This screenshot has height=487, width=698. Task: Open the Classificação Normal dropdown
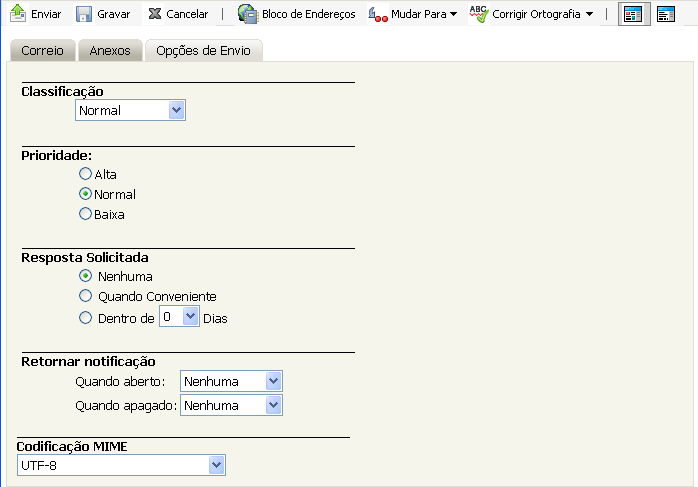click(x=130, y=110)
